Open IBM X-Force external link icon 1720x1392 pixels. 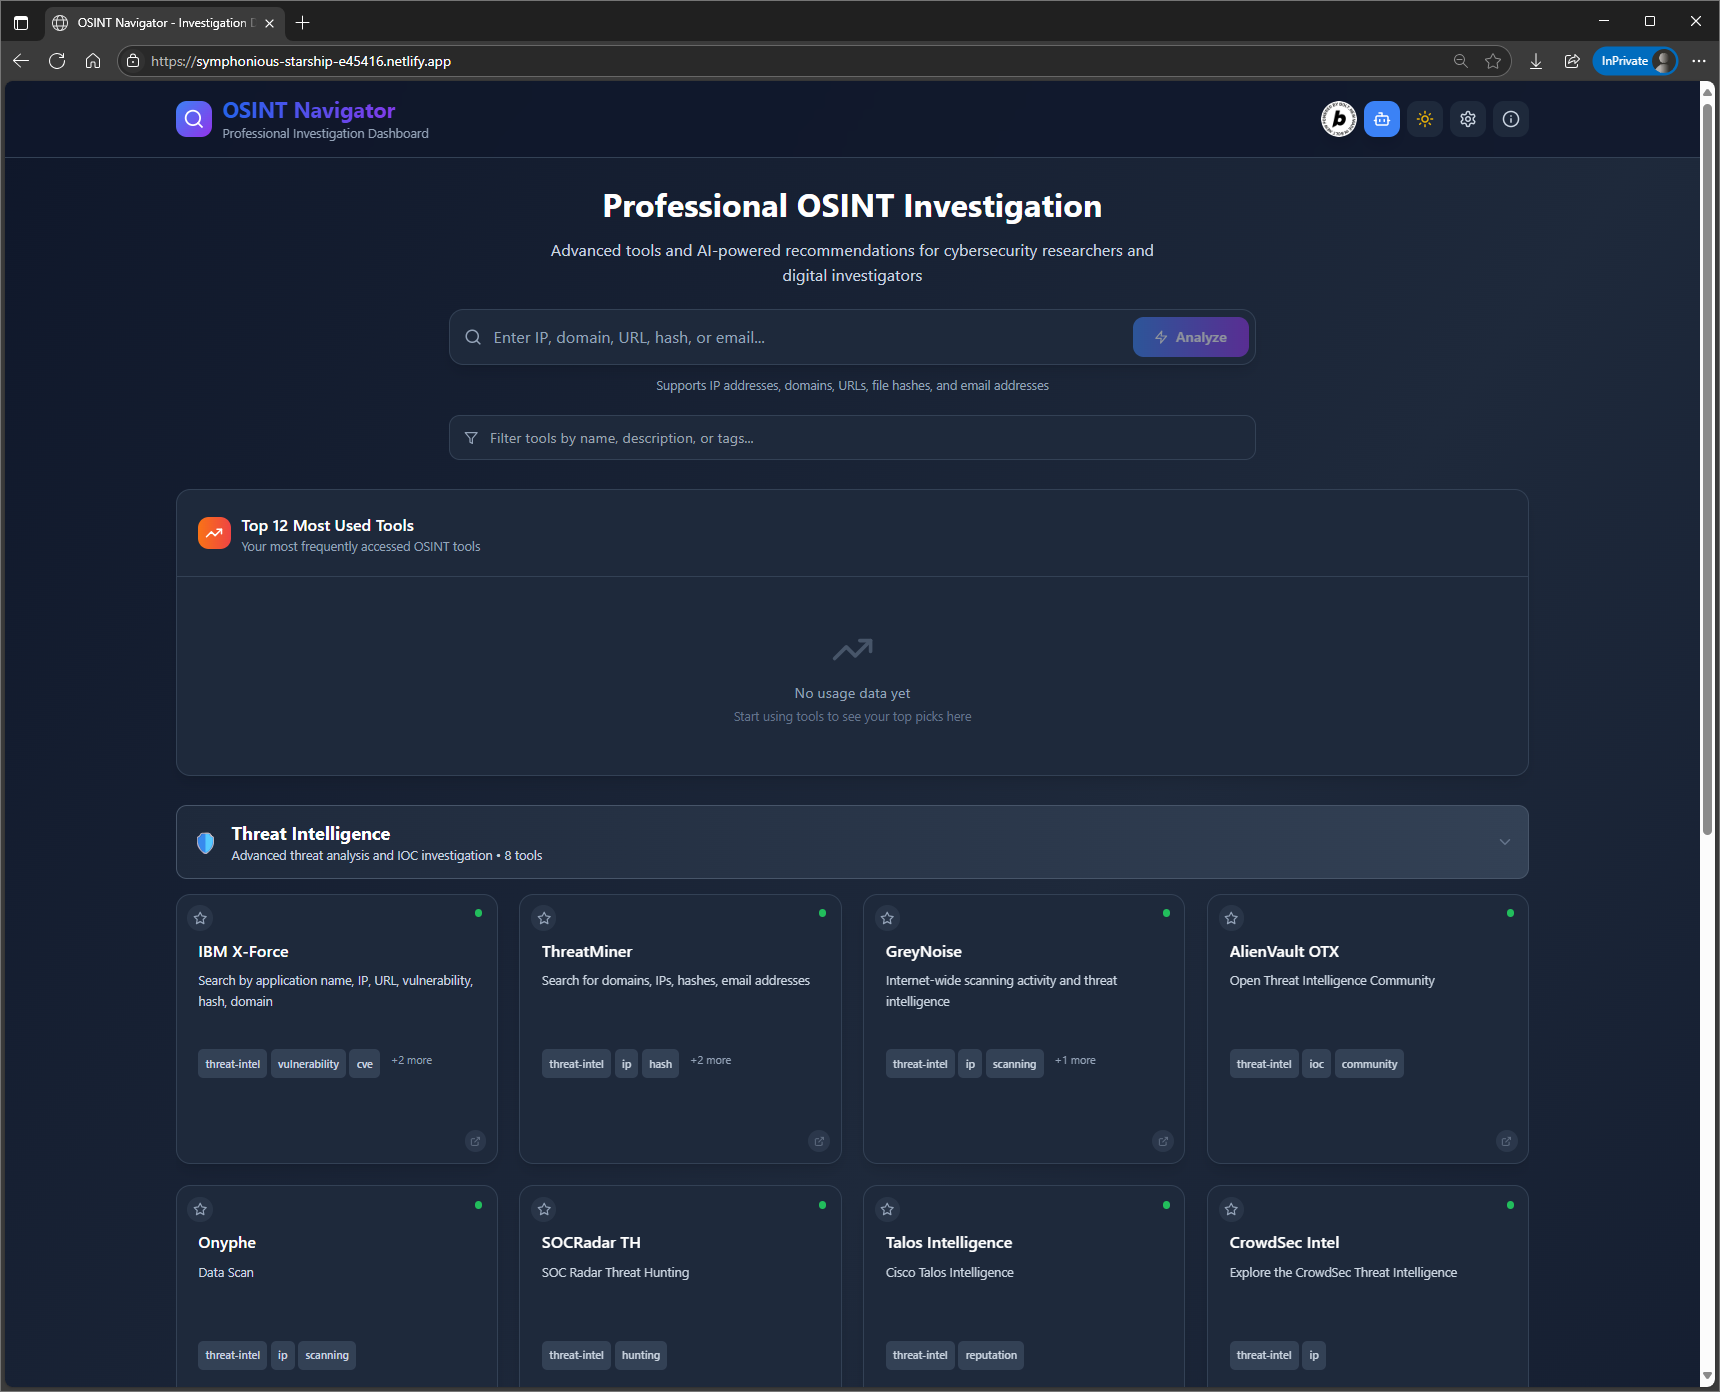point(475,1141)
